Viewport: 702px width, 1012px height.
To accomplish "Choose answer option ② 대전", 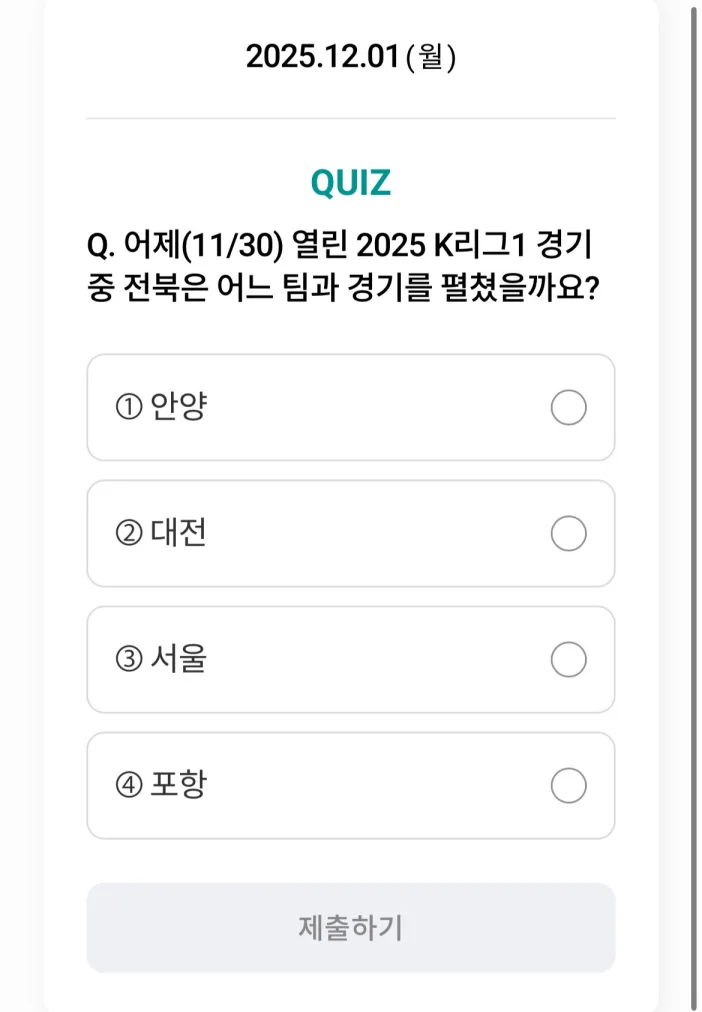I will coord(351,534).
